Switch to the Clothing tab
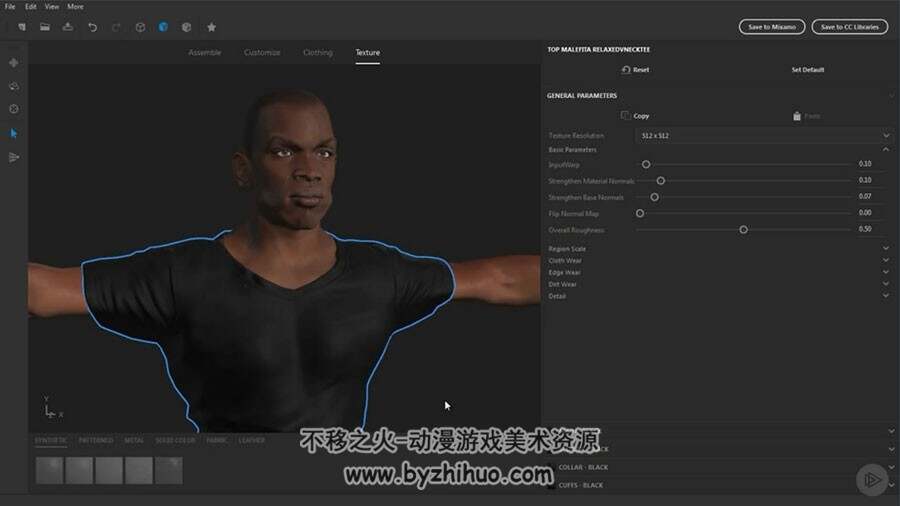Screen dimensions: 900x506 click(x=317, y=52)
